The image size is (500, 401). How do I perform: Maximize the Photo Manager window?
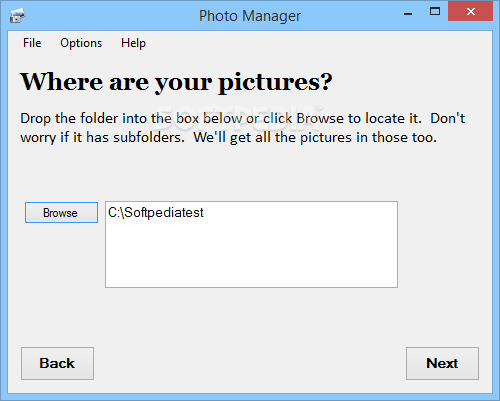tap(435, 12)
